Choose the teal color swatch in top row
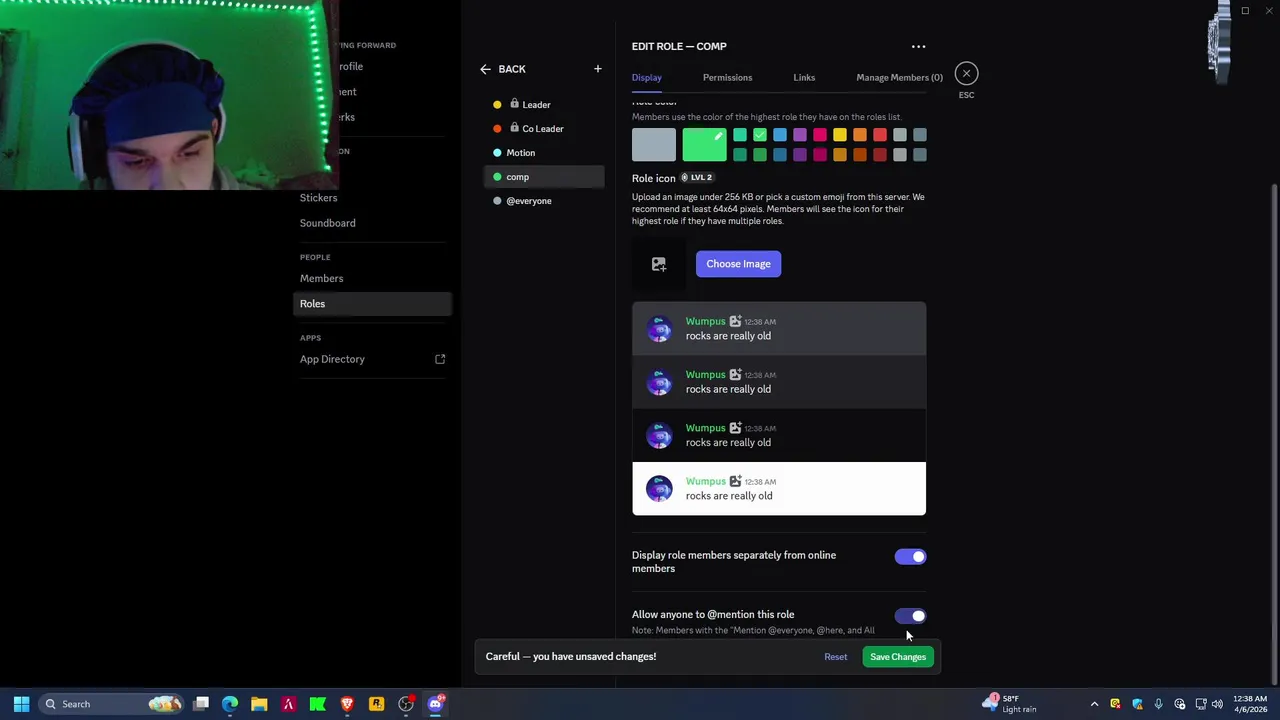1280x720 pixels. click(x=740, y=135)
